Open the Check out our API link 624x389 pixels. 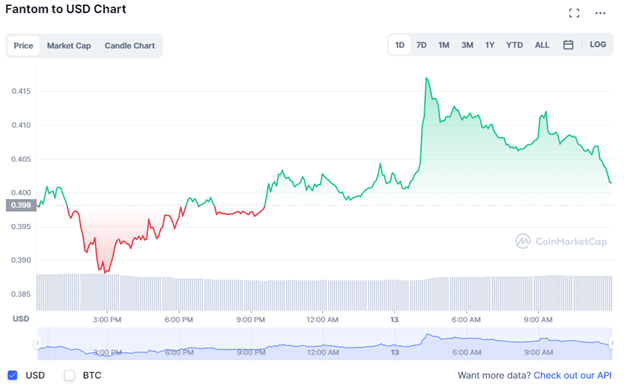coord(572,375)
